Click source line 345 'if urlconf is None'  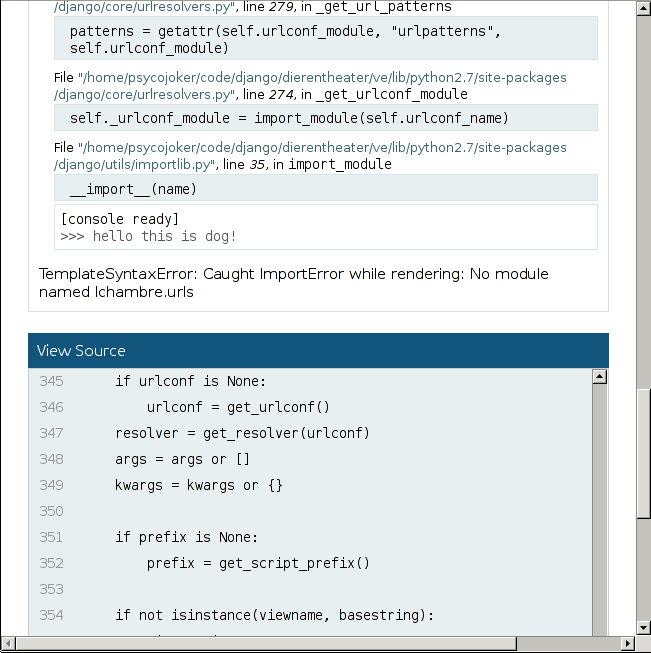pos(191,381)
